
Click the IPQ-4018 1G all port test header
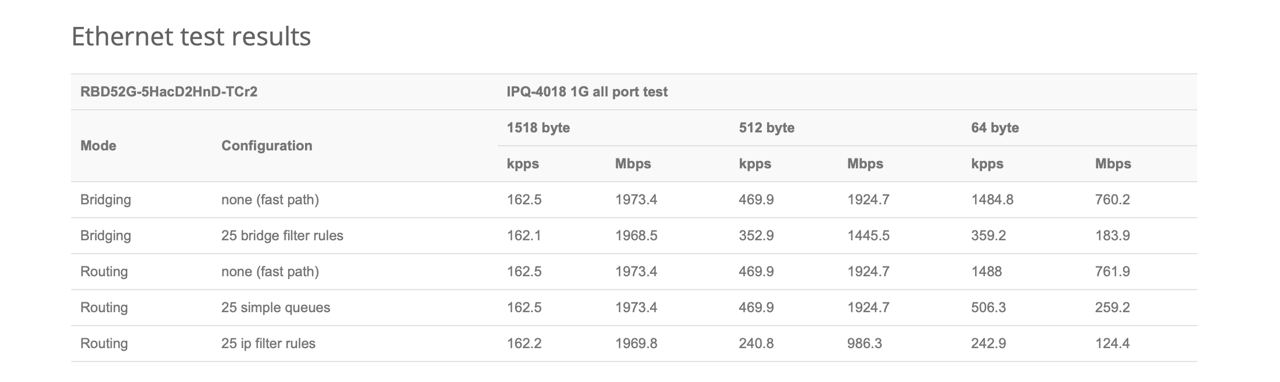(x=587, y=92)
